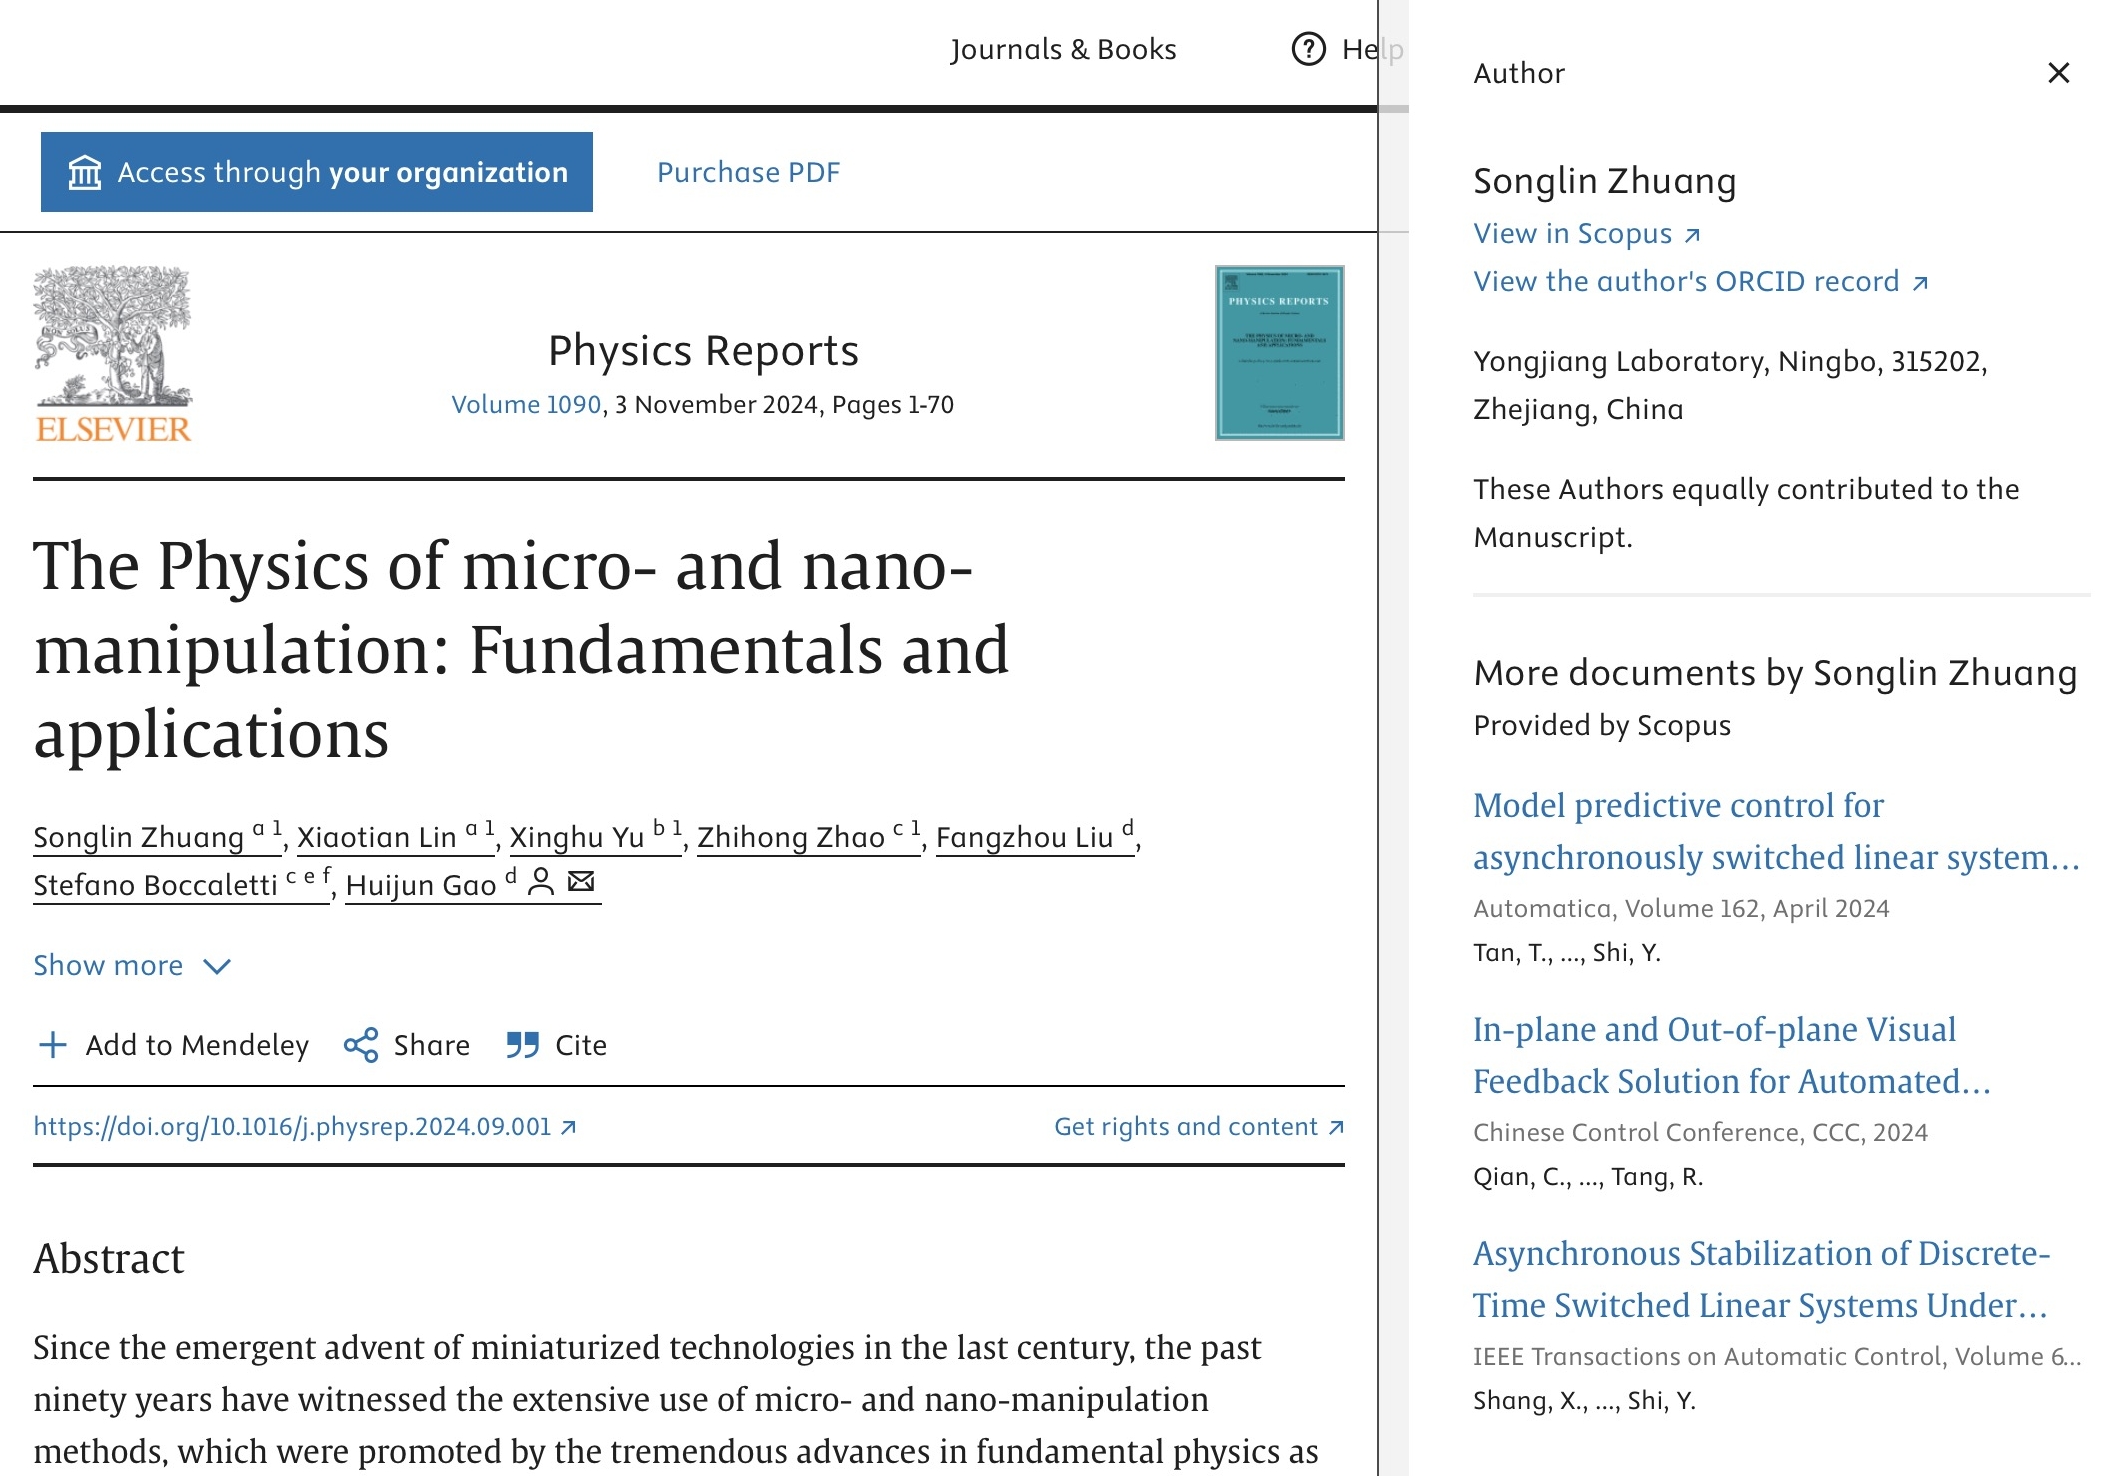
Task: Click View in Scopus link
Action: [x=1586, y=233]
